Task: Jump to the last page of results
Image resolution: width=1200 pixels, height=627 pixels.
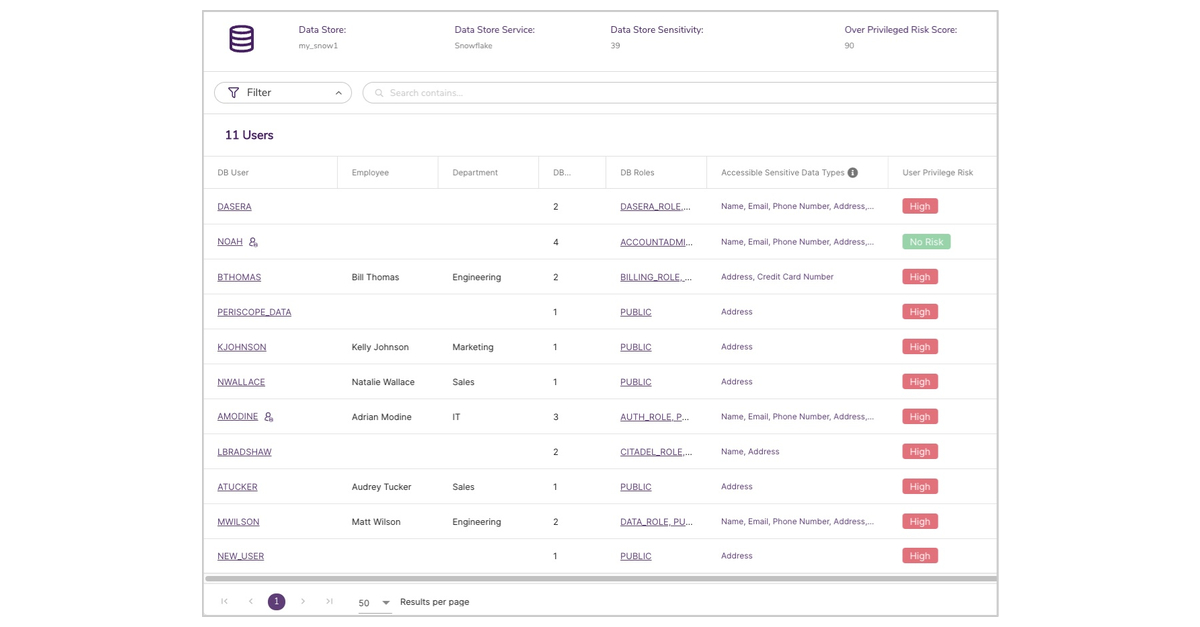Action: (329, 602)
